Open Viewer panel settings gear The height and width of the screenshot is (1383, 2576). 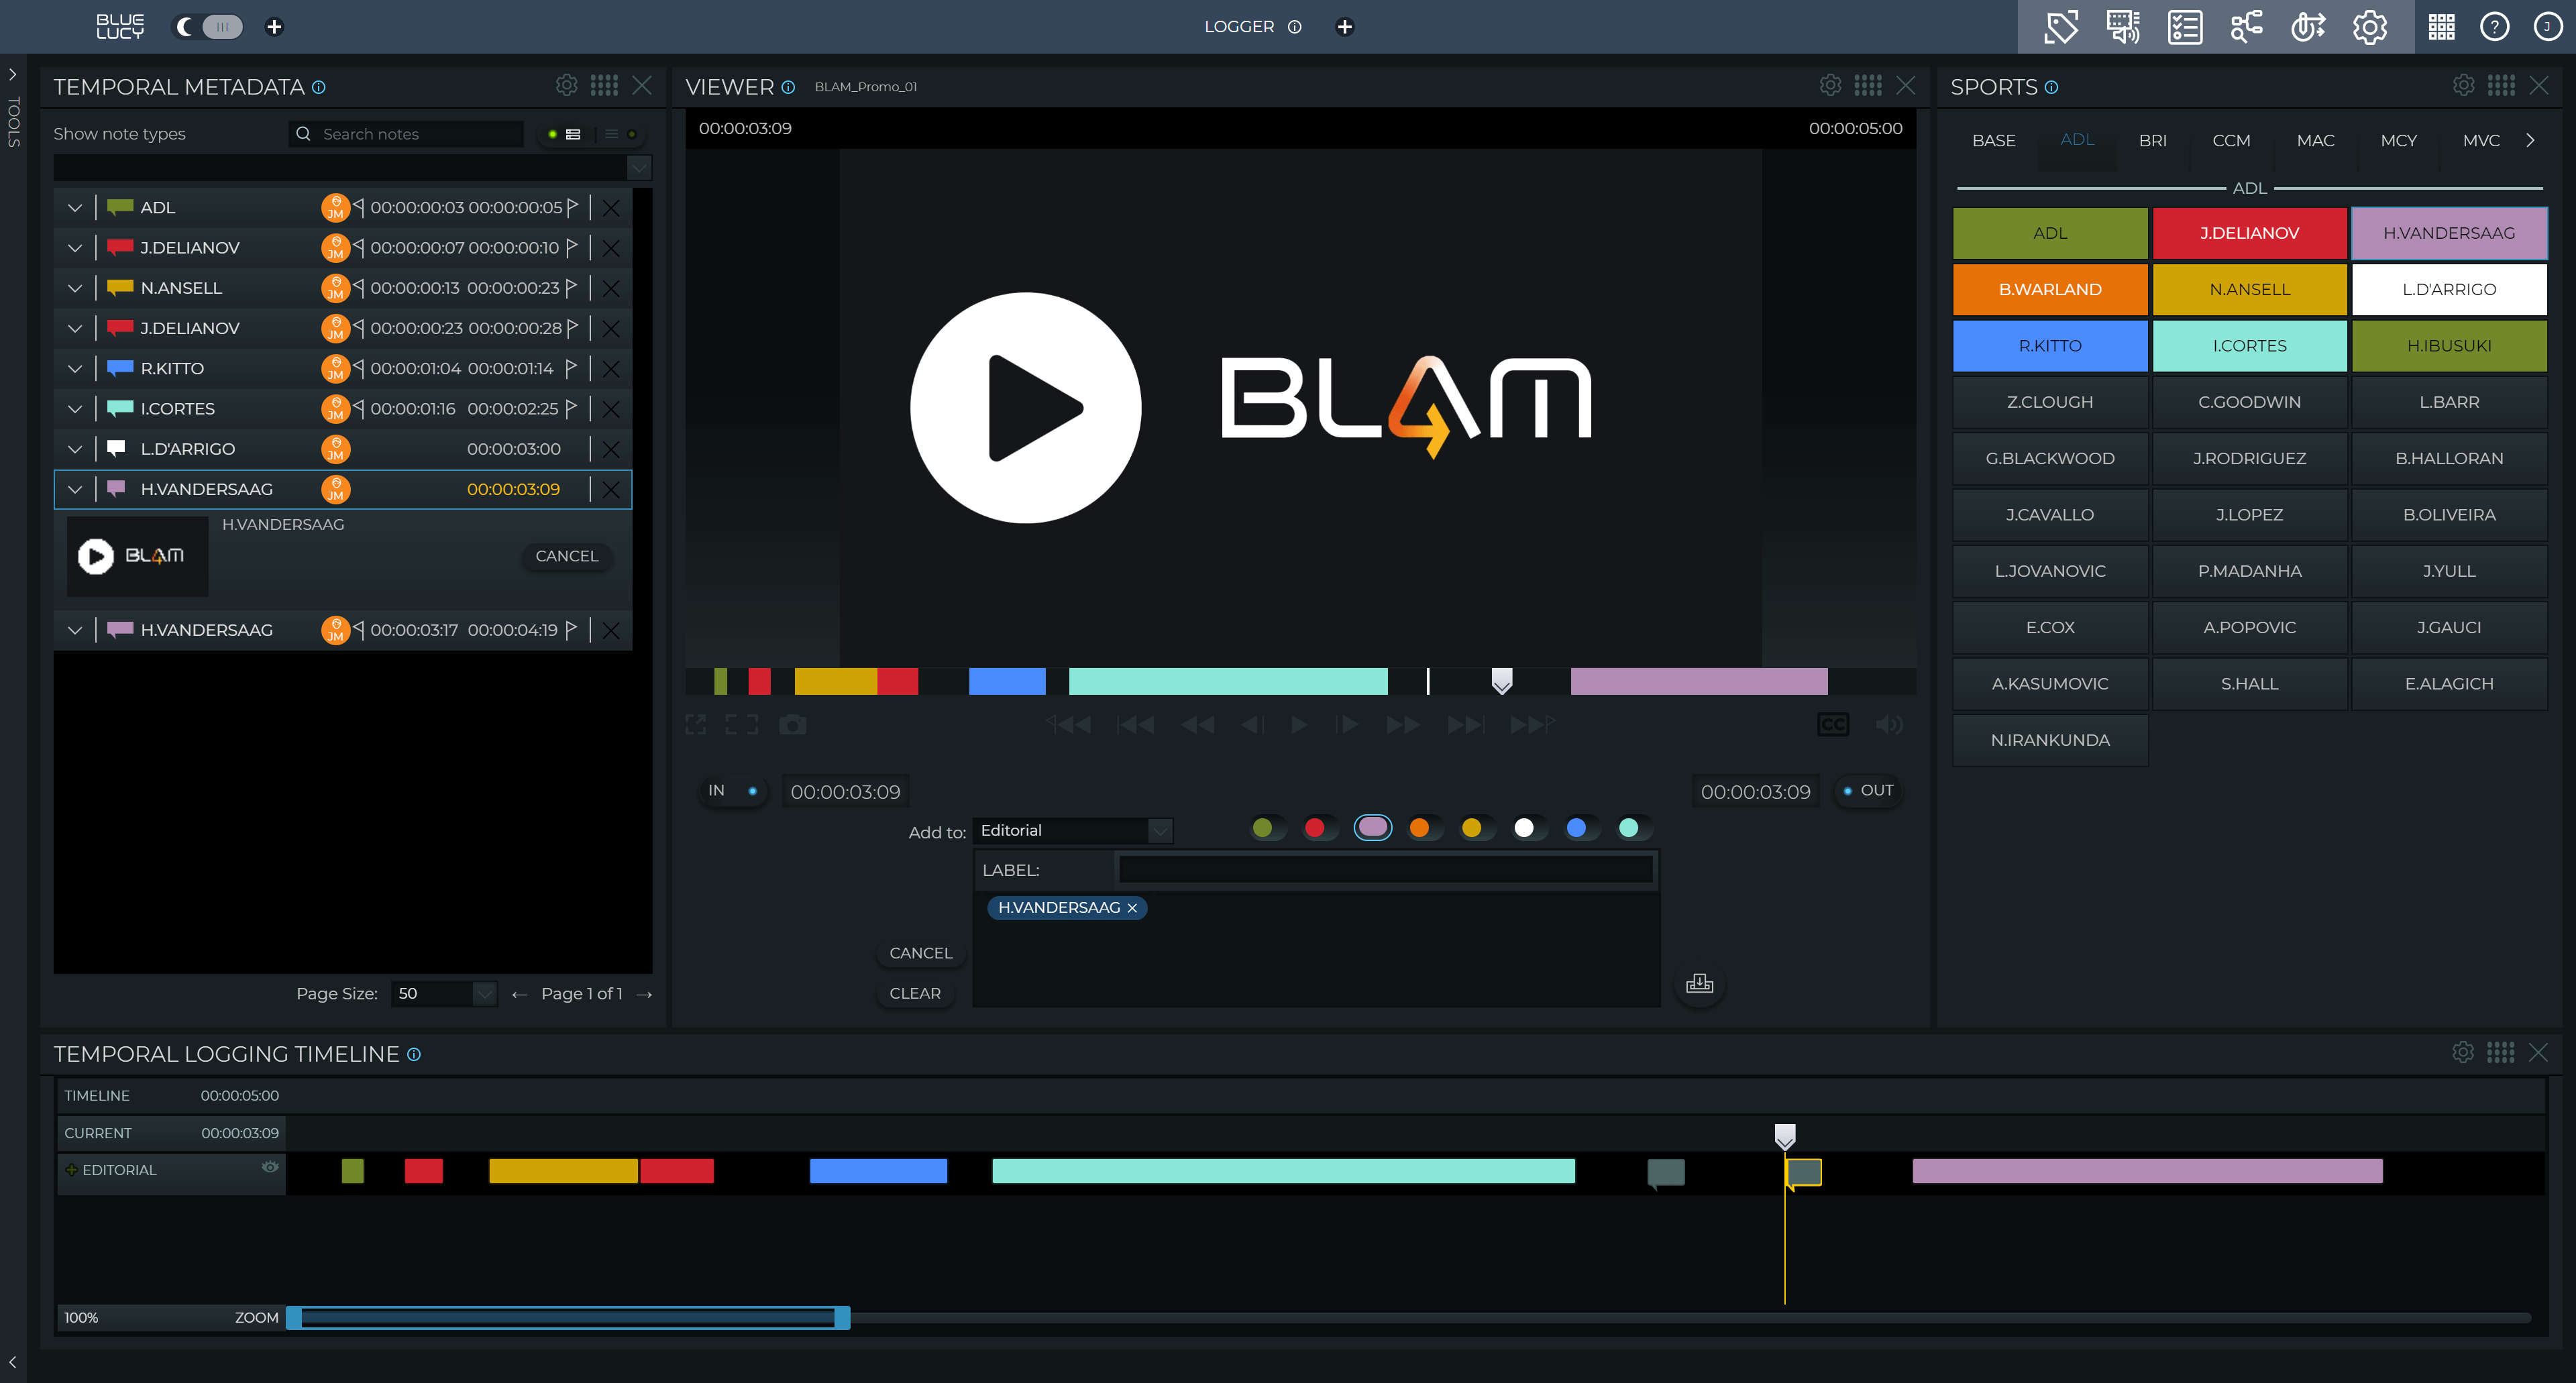coord(1830,86)
